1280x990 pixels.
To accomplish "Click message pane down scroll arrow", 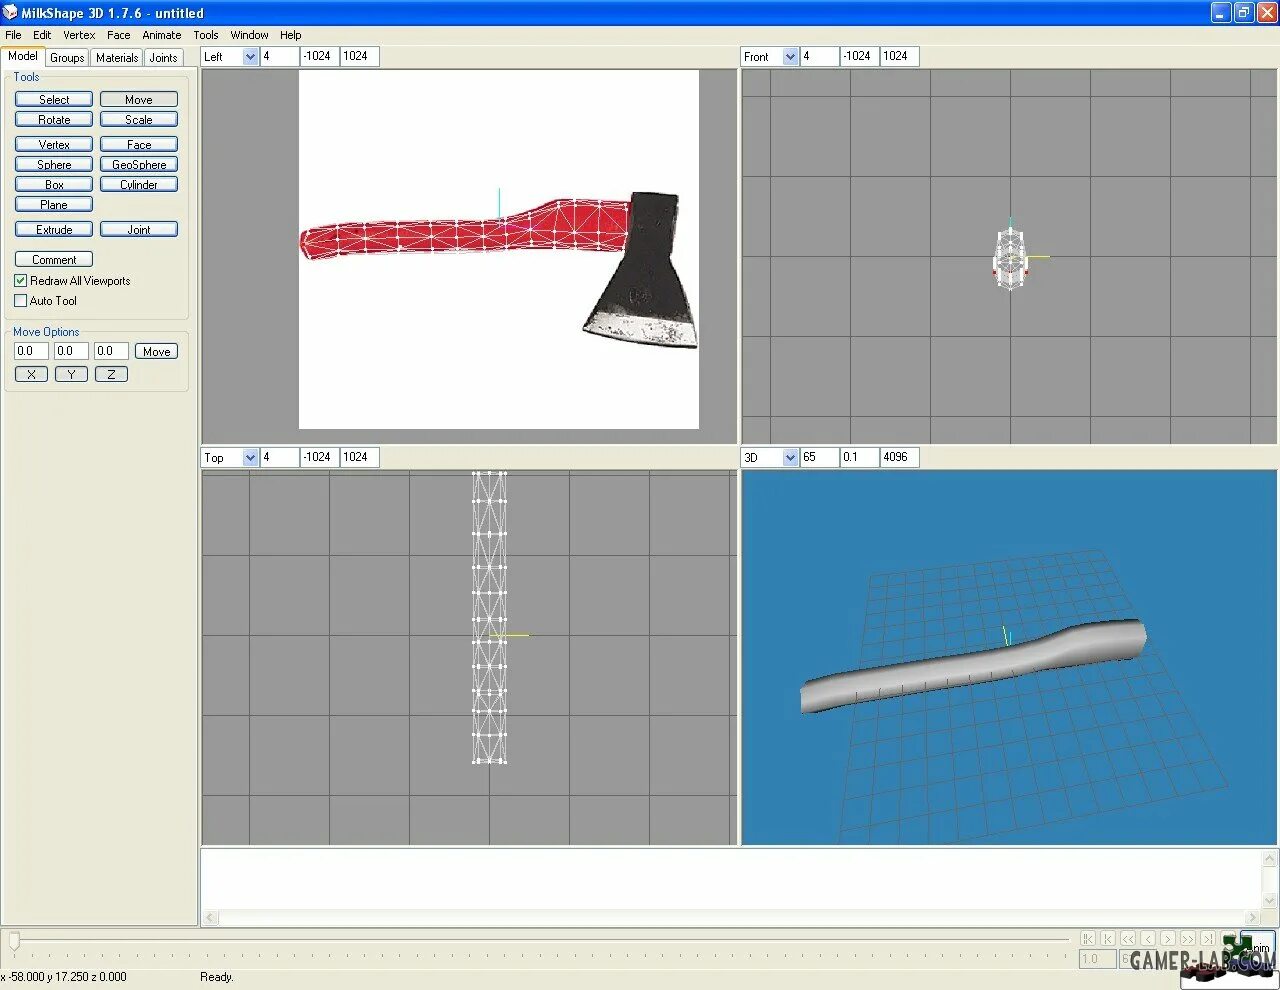I will [x=1270, y=900].
